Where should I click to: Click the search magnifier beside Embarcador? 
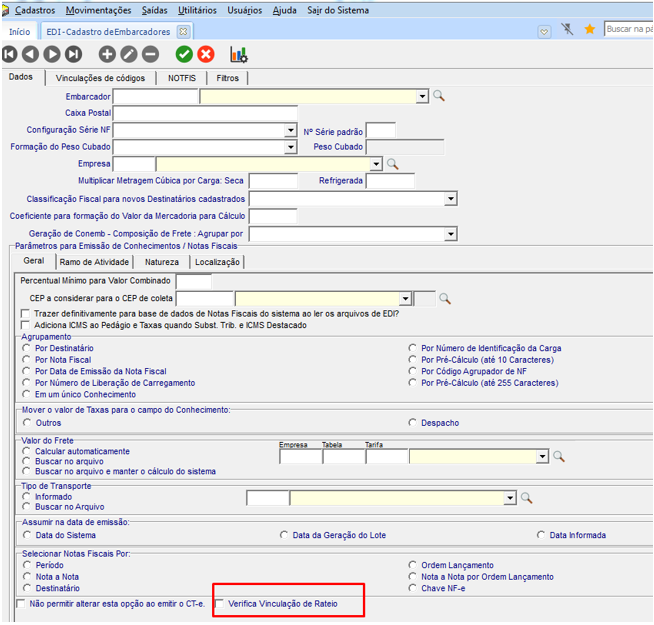(x=438, y=96)
